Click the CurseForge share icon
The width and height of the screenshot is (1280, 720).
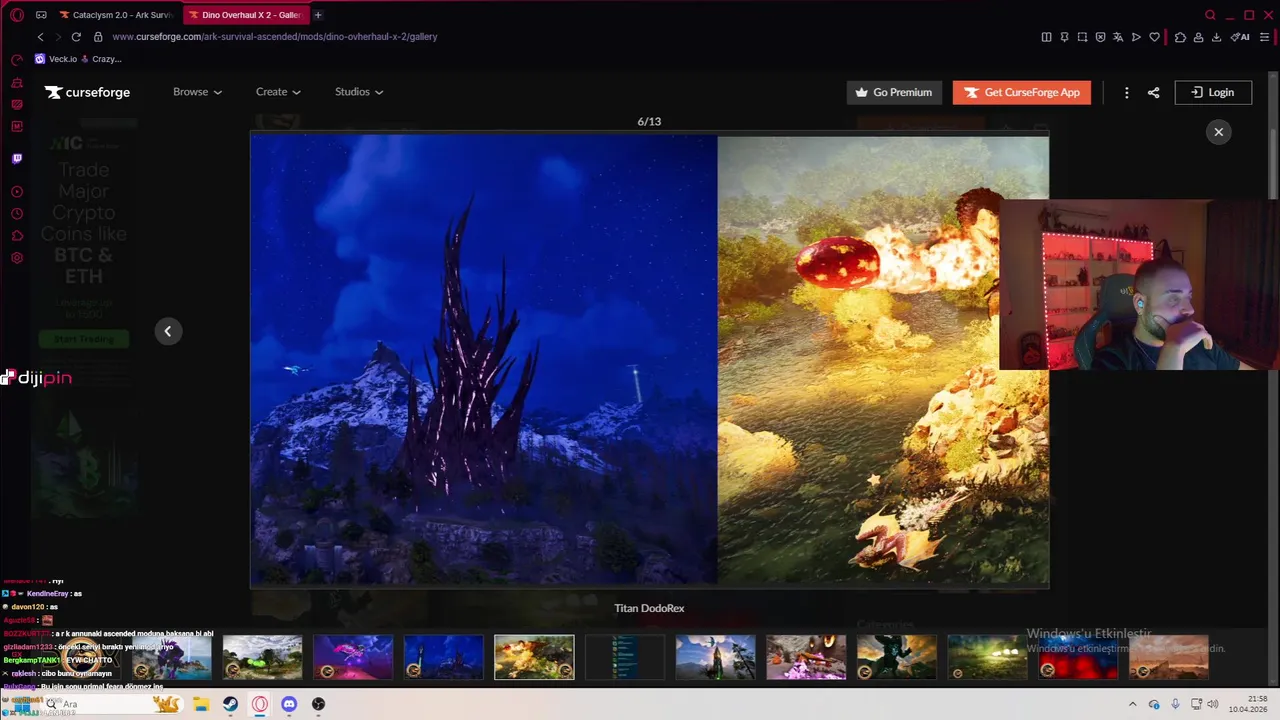(1153, 92)
